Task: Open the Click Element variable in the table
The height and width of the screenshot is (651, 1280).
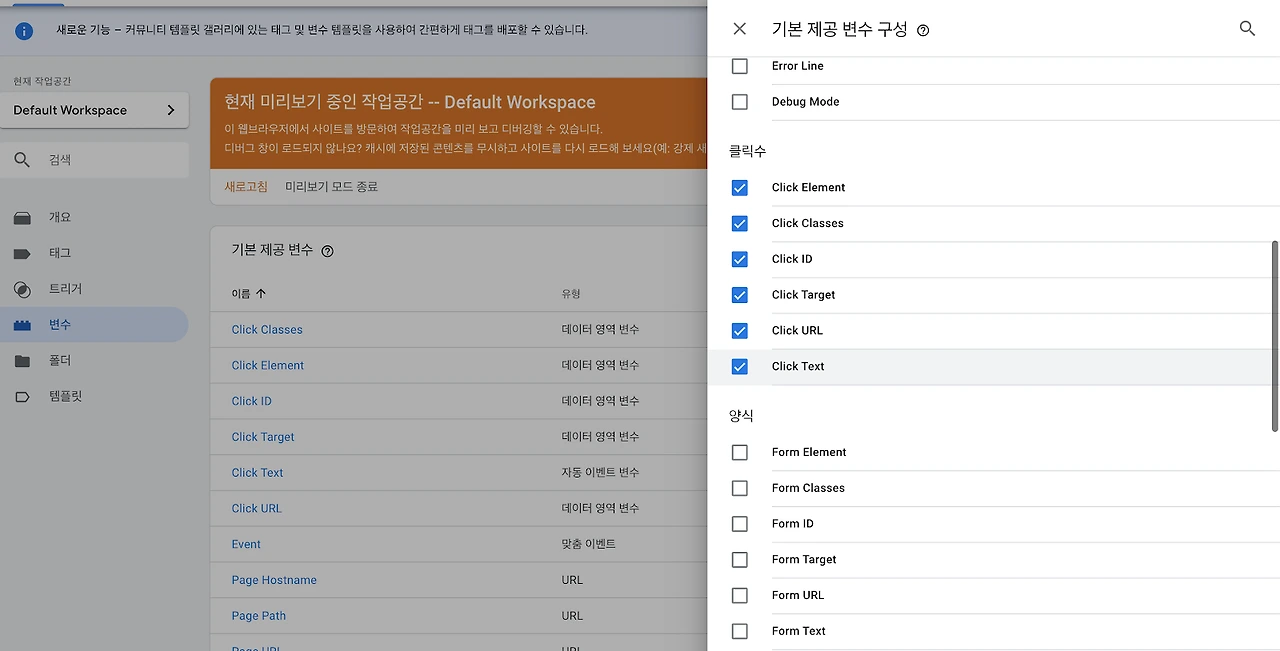Action: pos(268,366)
